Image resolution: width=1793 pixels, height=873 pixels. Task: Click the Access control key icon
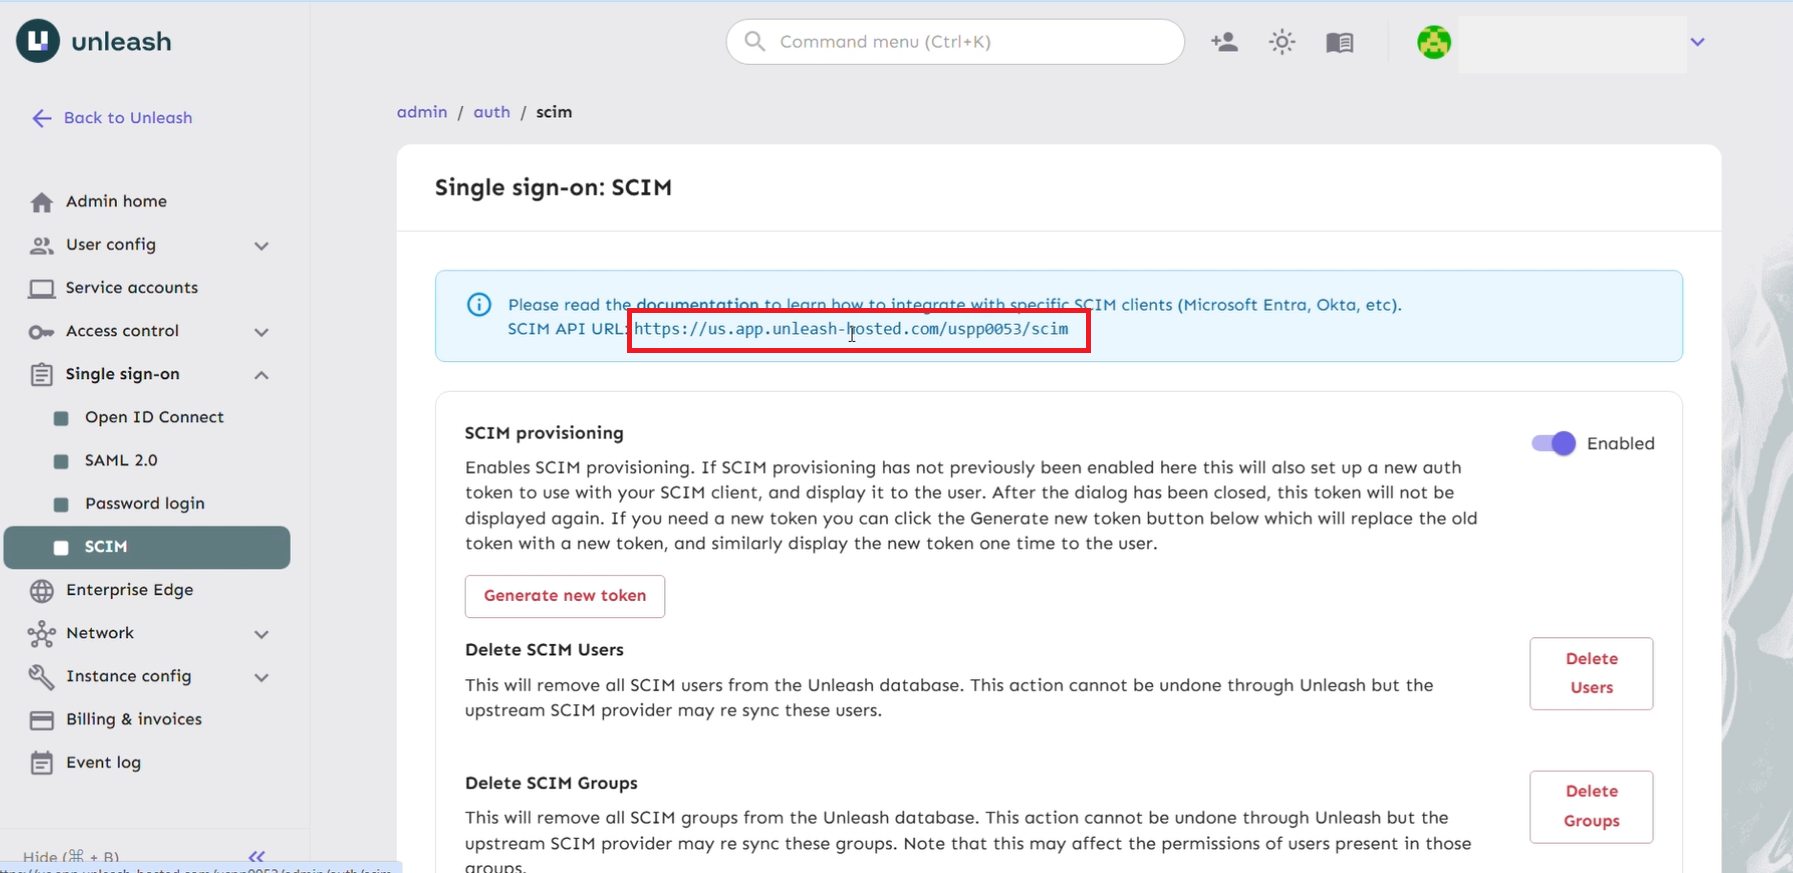coord(41,331)
